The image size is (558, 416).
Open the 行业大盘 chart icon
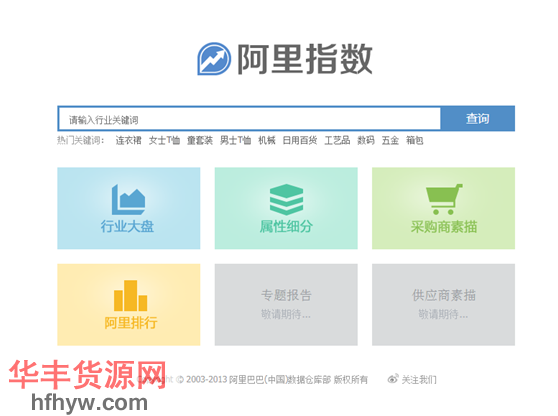128,200
